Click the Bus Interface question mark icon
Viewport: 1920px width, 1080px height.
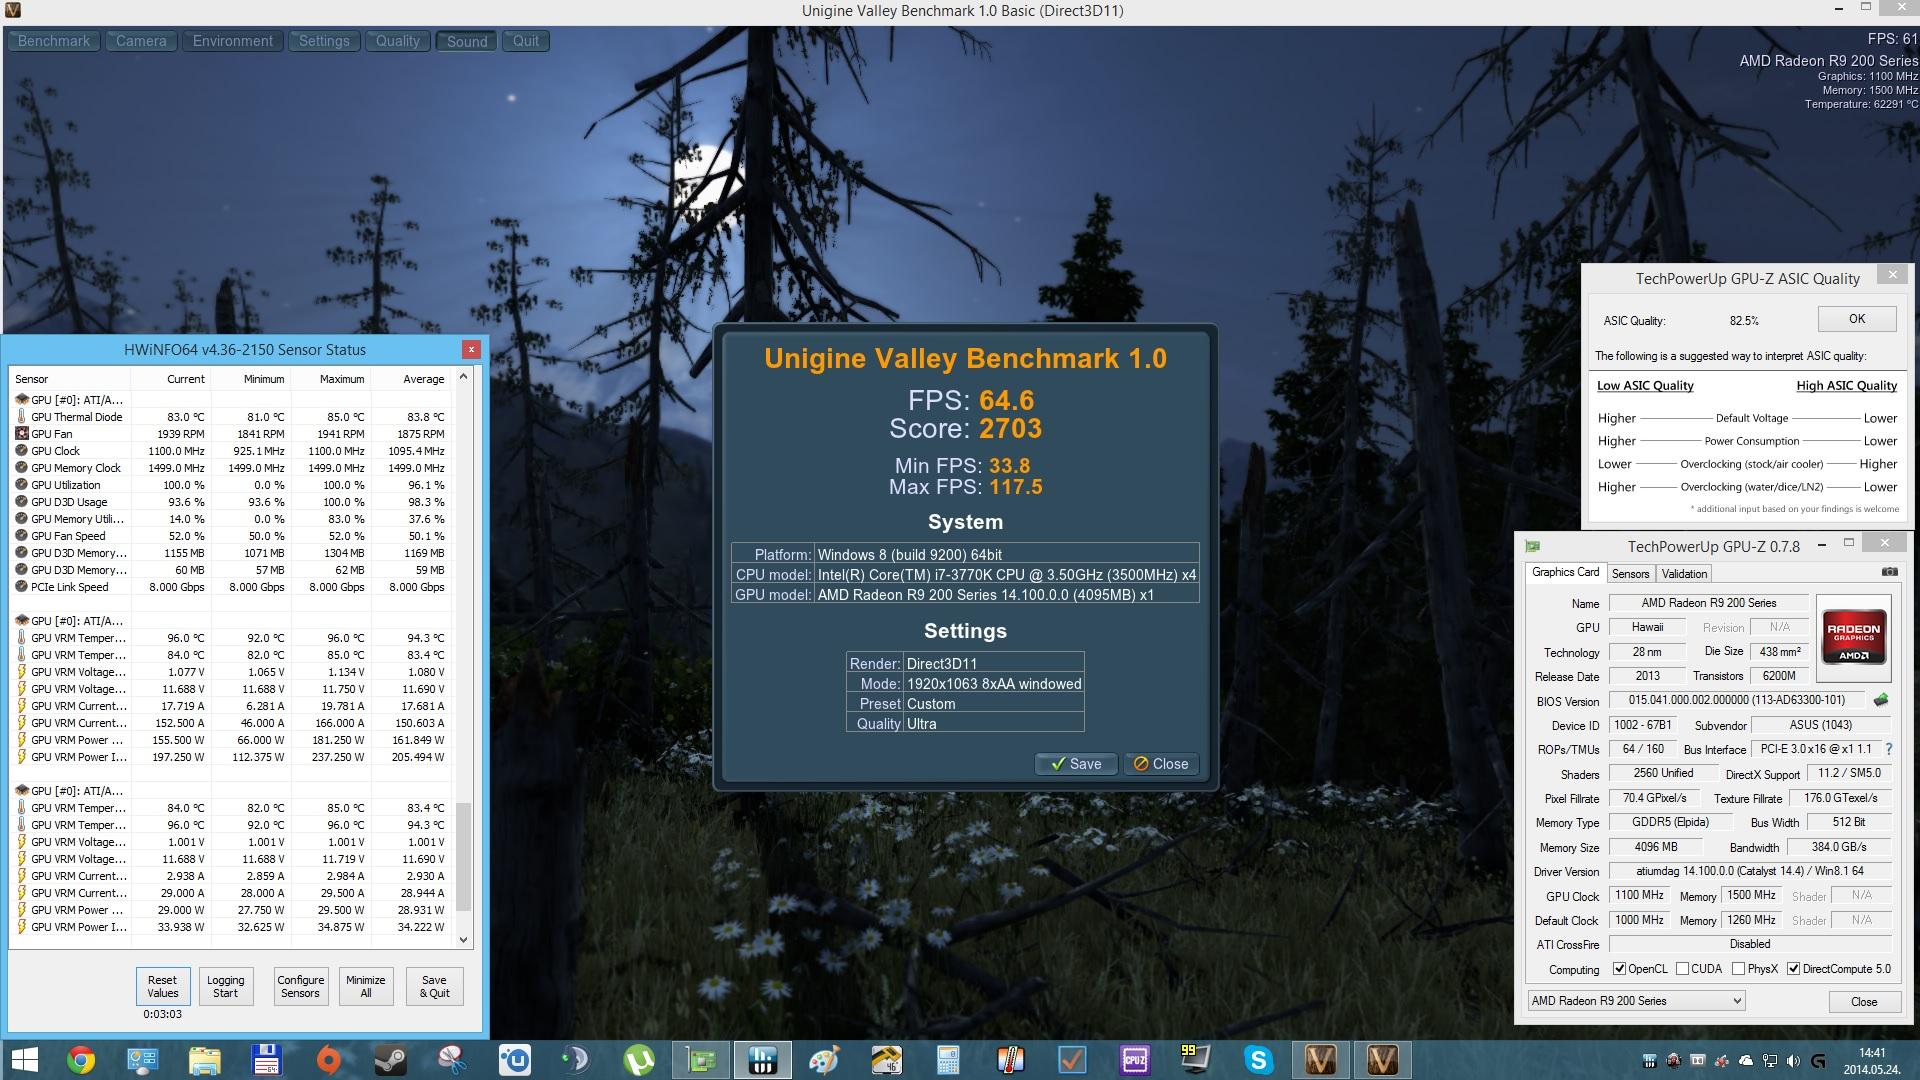[x=1888, y=749]
